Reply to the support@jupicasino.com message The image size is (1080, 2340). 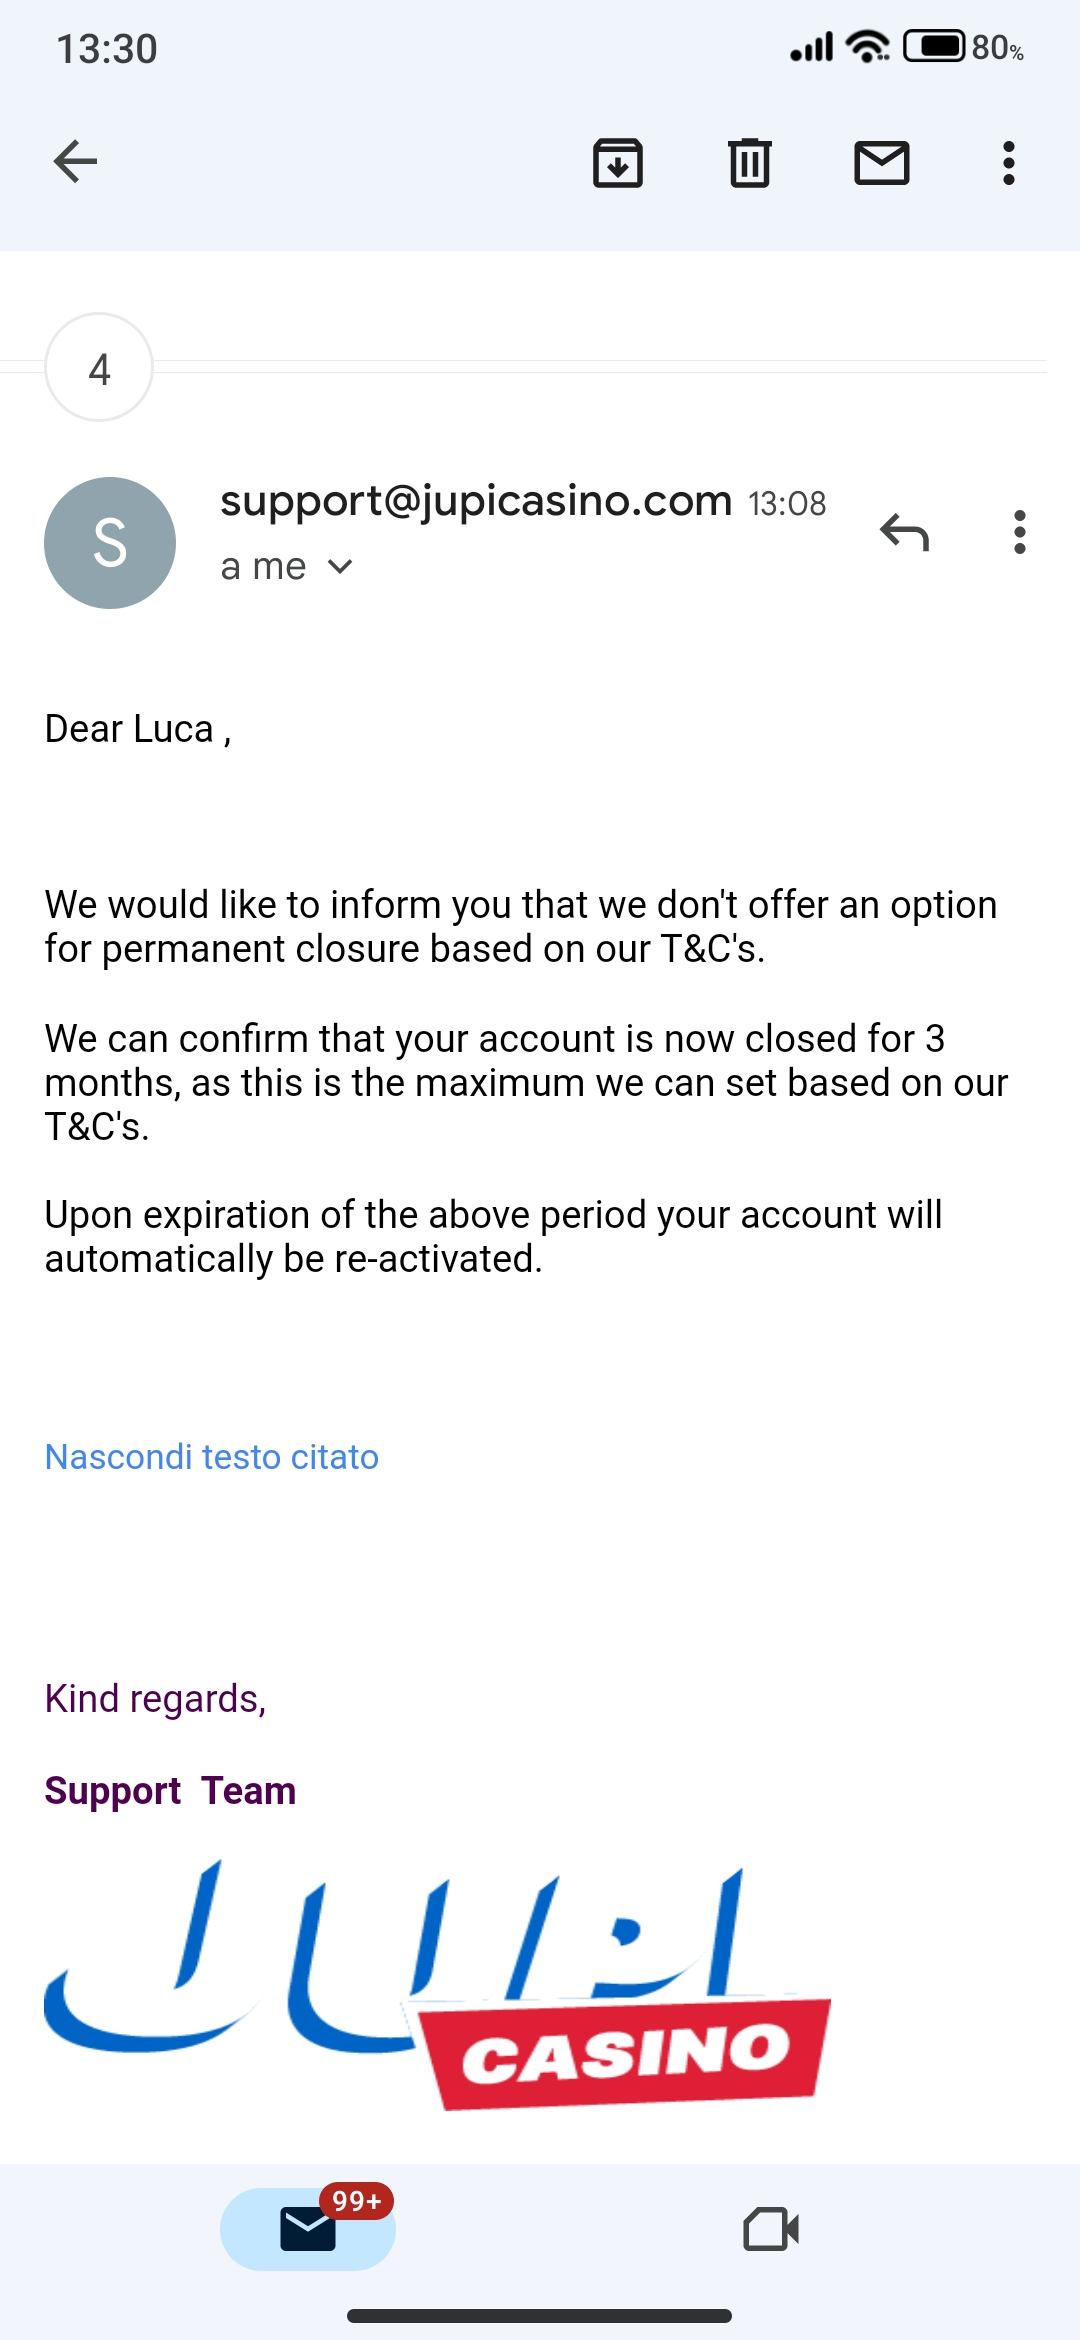[904, 532]
